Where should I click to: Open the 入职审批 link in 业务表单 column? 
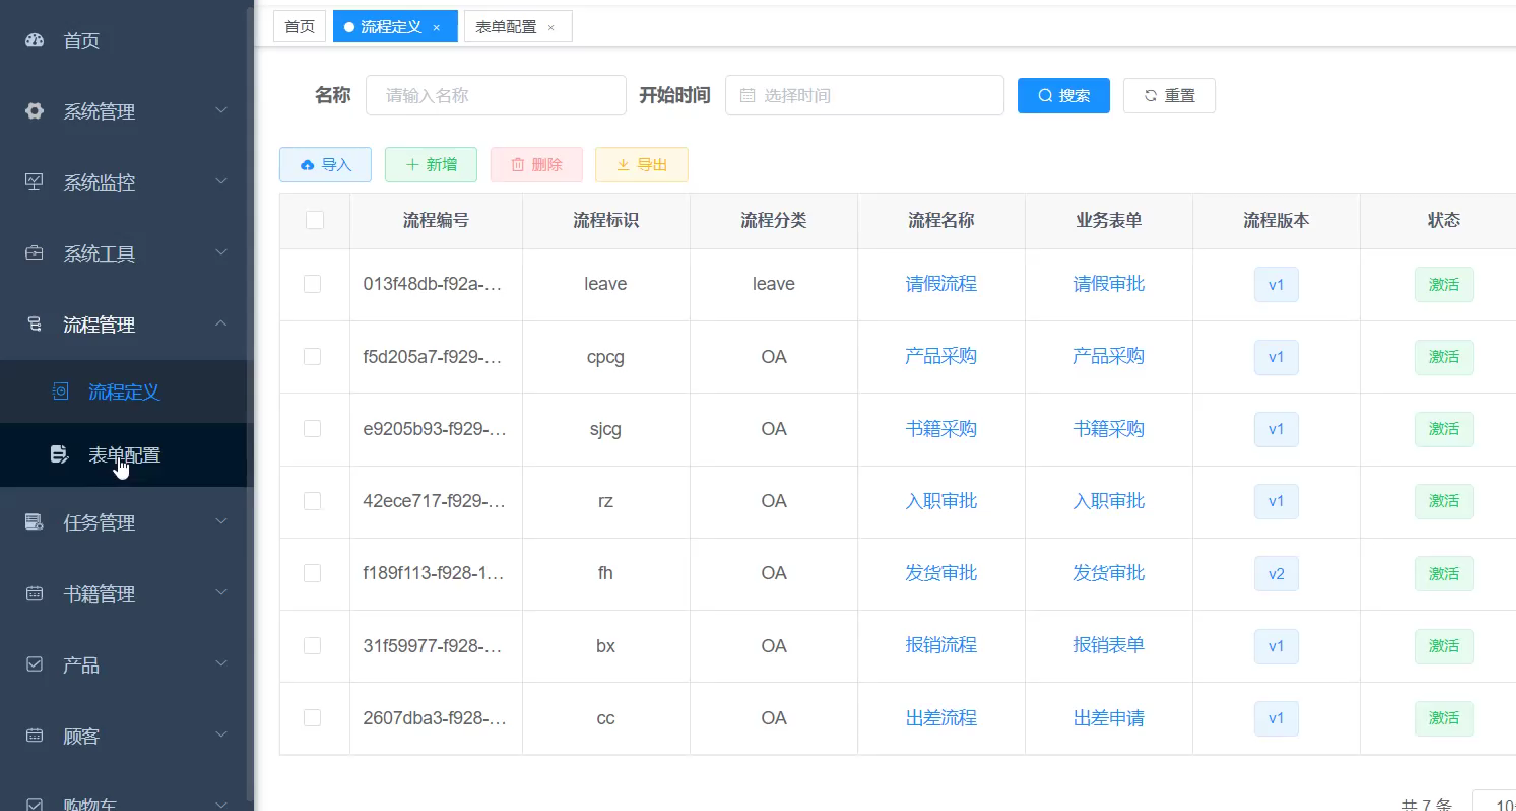1109,501
